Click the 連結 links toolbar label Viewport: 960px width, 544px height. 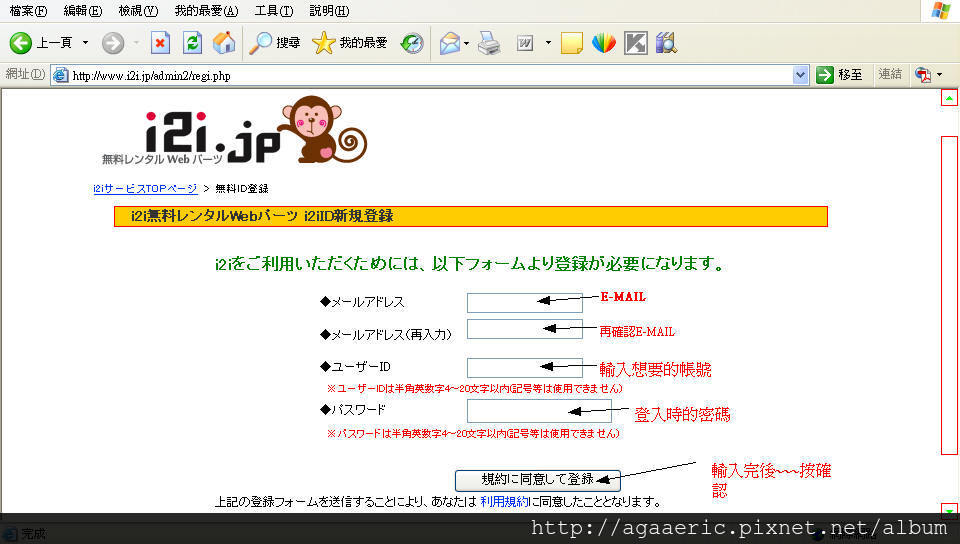click(x=890, y=74)
